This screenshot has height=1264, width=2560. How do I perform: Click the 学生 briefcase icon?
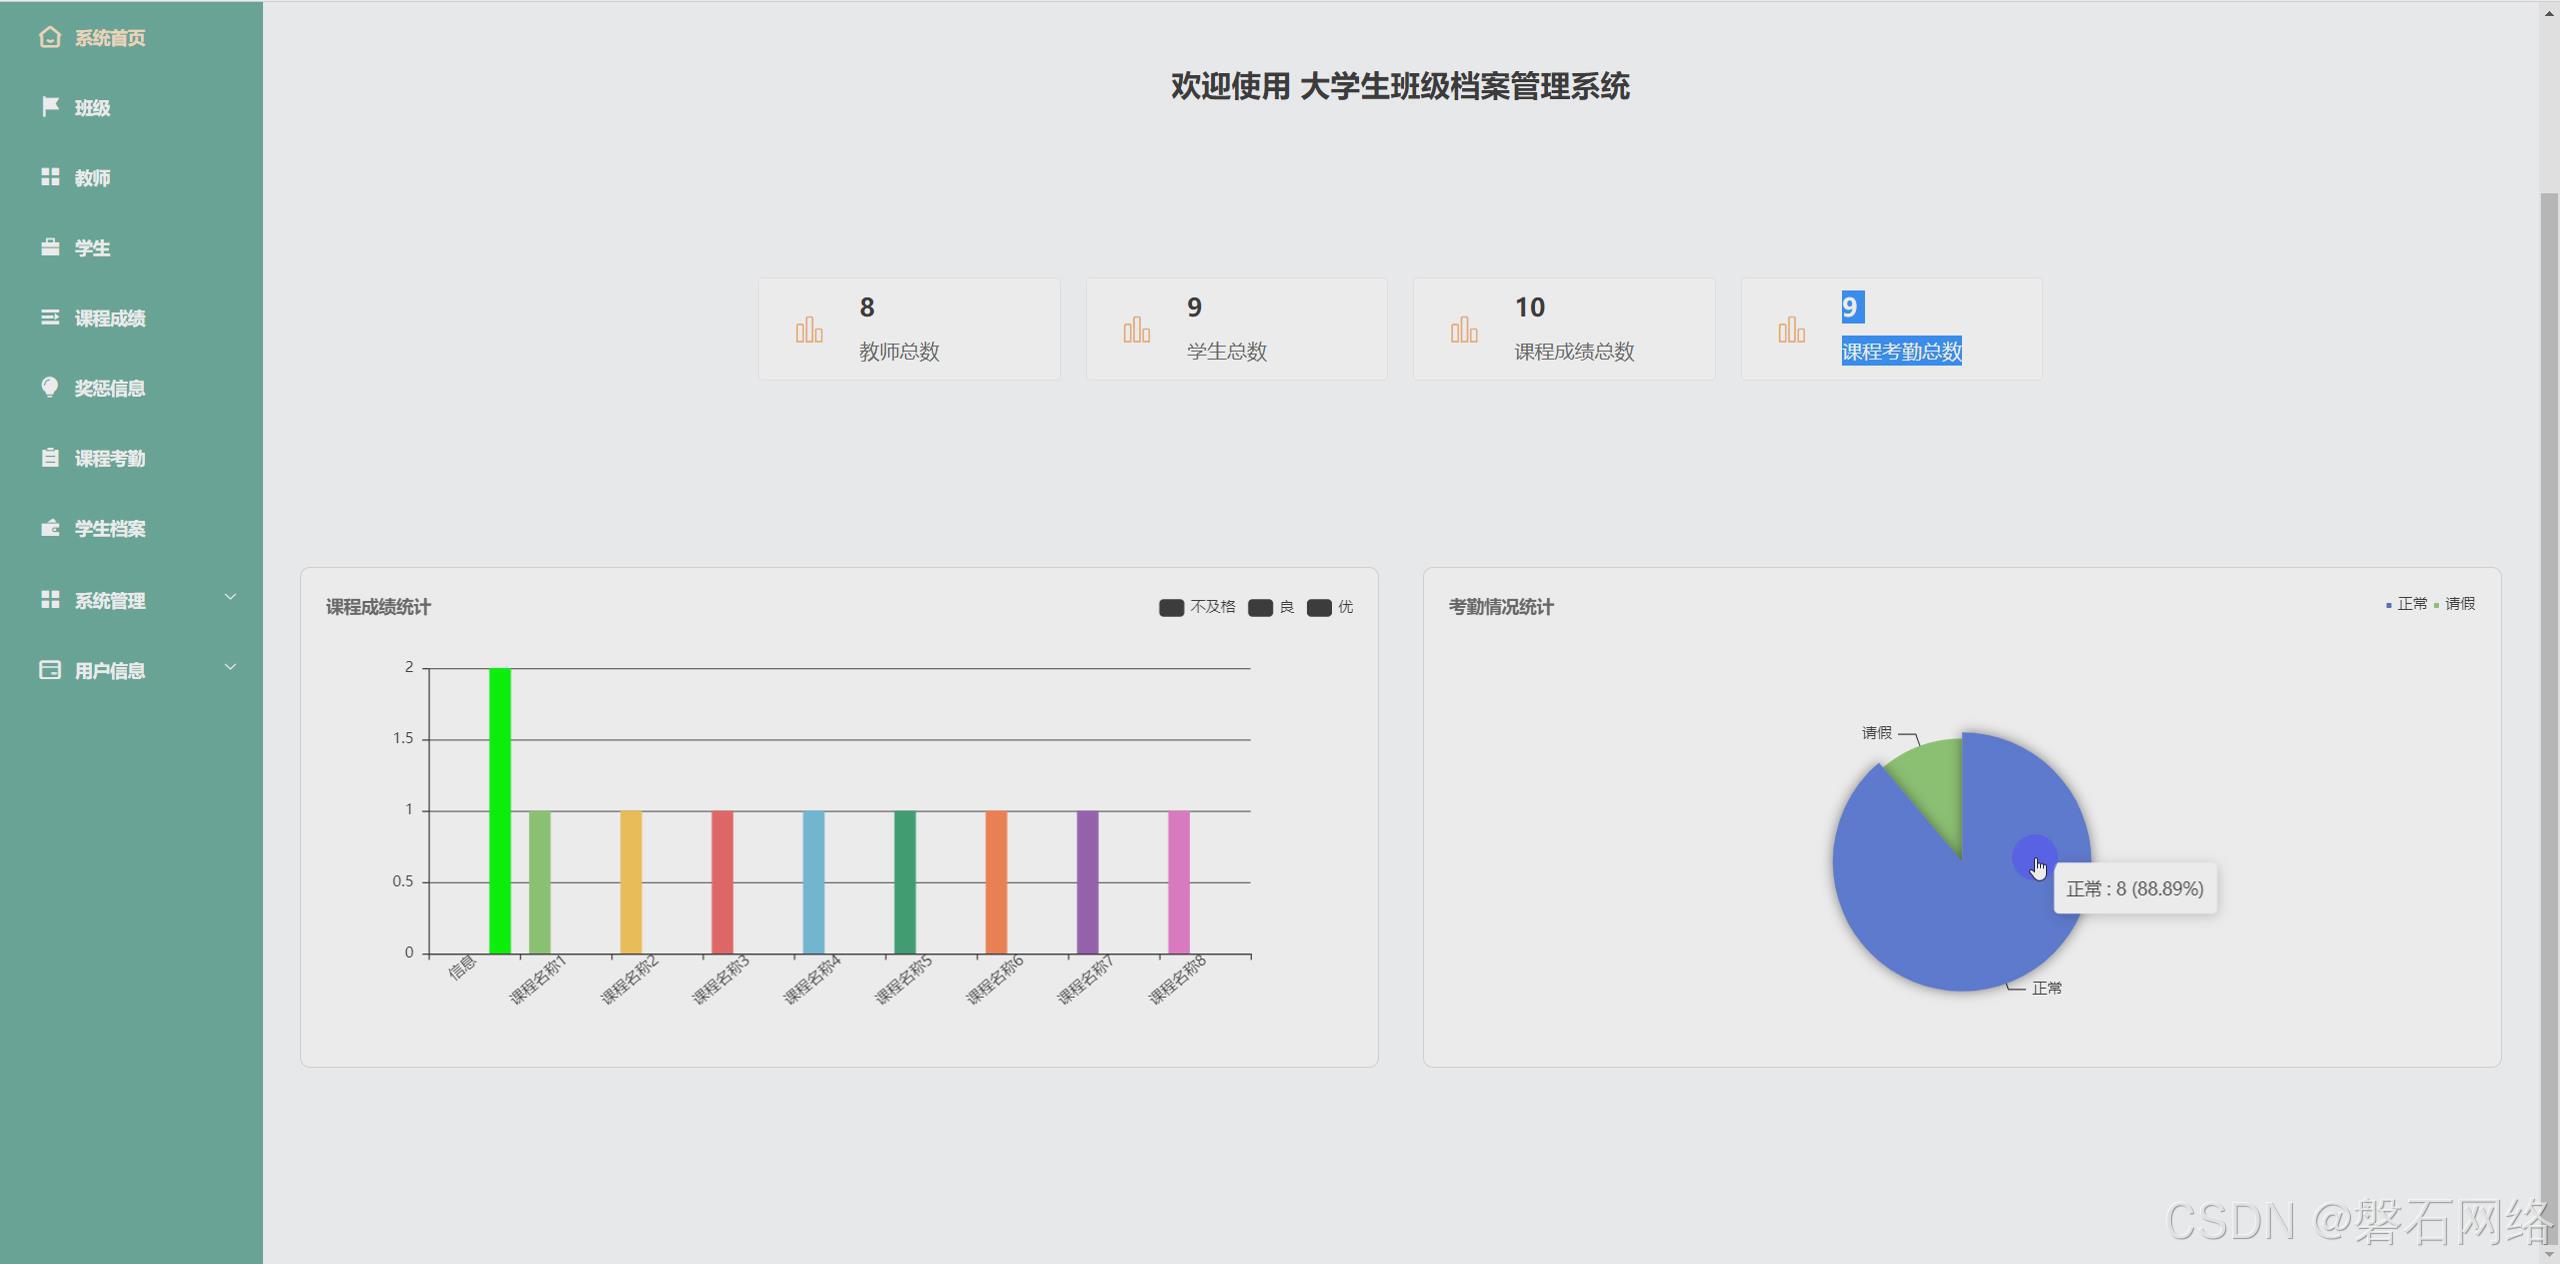pos(50,248)
